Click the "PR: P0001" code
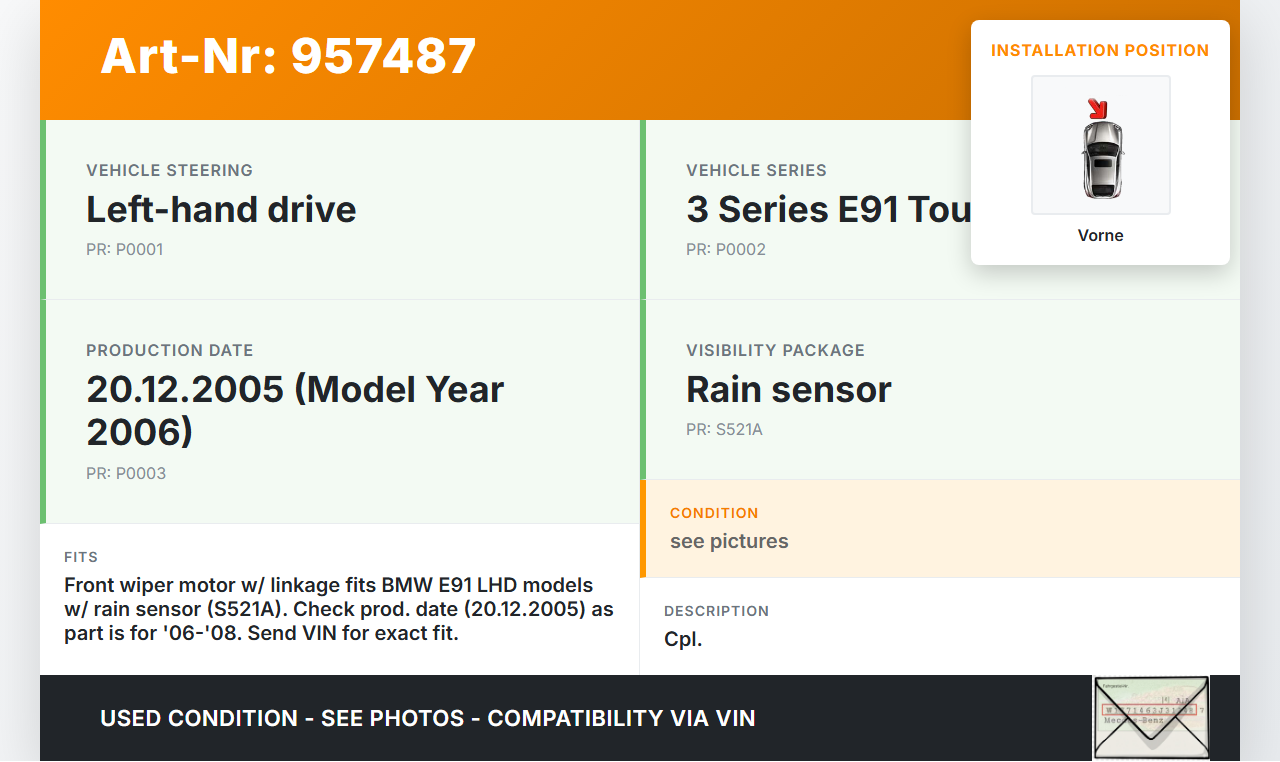Viewport: 1280px width, 762px height. click(125, 249)
